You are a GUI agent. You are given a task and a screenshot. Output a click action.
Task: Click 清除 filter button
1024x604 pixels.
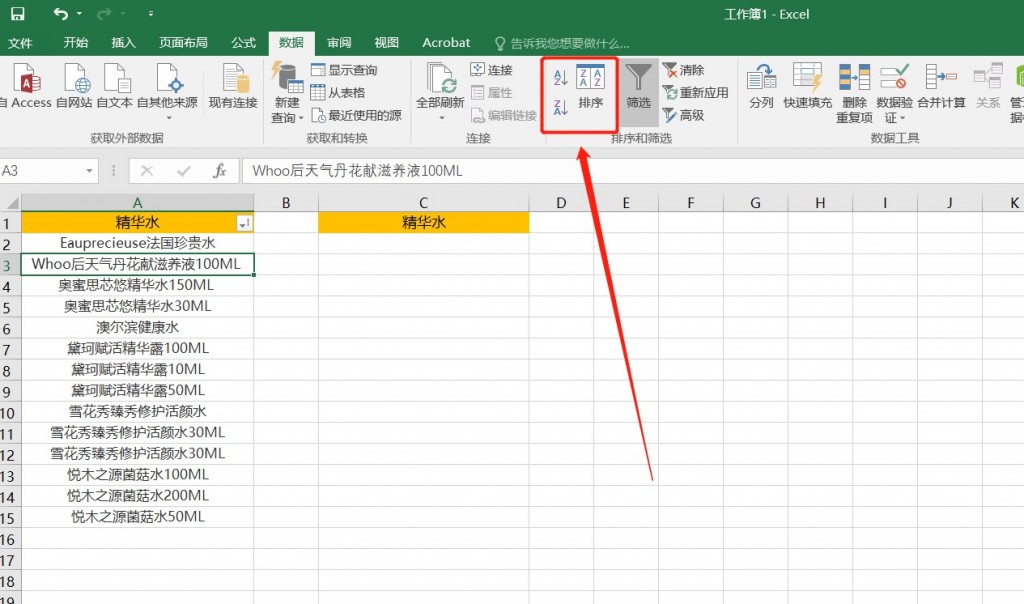point(683,70)
